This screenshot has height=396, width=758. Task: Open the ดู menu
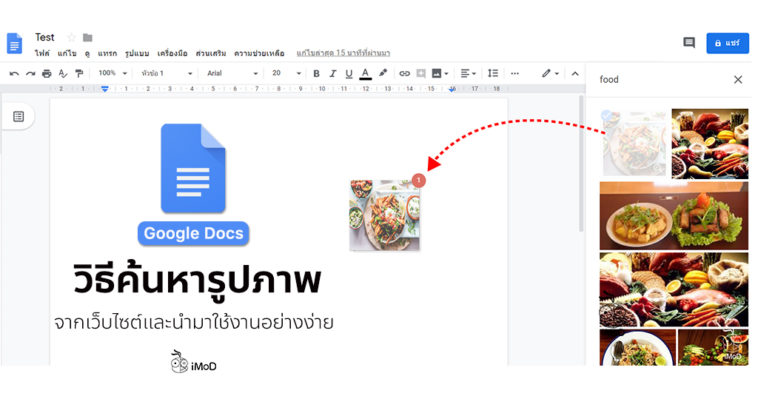coord(87,54)
